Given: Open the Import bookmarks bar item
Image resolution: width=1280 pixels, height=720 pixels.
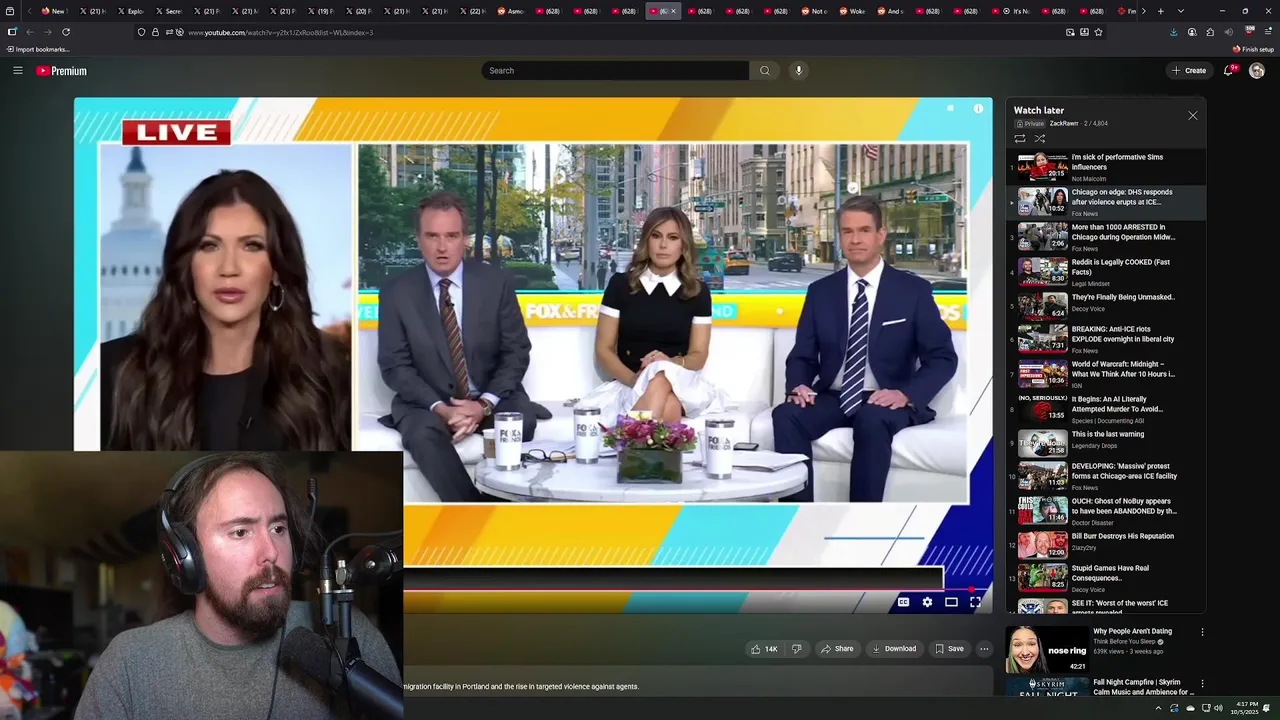Looking at the screenshot, I should 38,49.
